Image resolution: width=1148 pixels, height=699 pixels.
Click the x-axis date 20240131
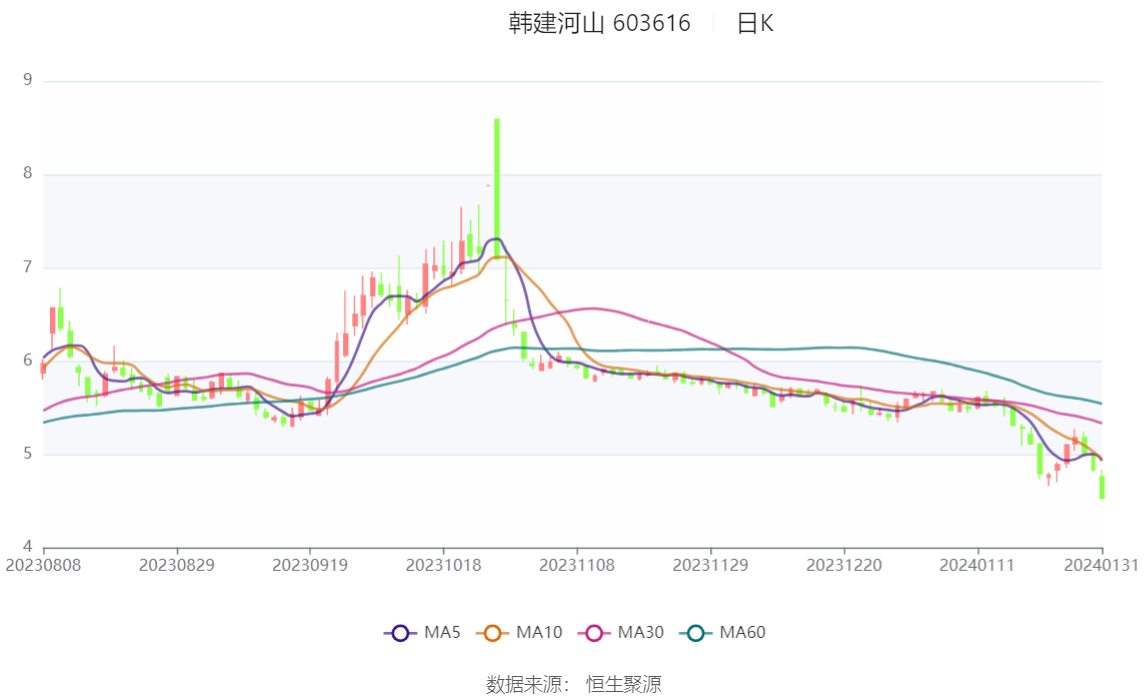coord(1101,565)
